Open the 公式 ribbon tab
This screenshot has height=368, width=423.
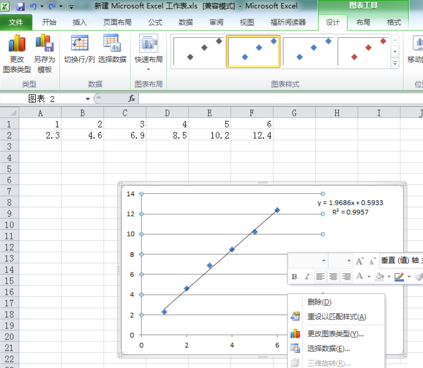(x=155, y=22)
